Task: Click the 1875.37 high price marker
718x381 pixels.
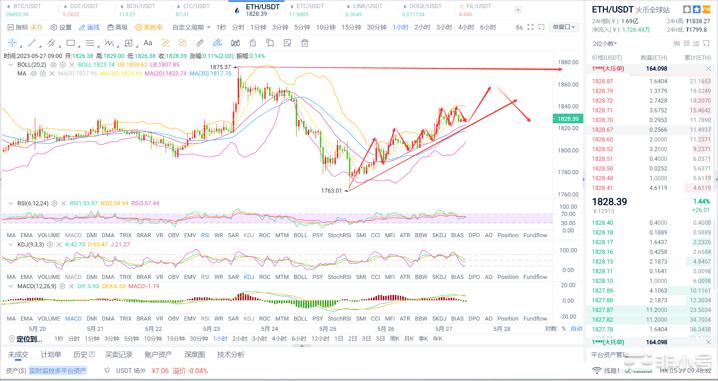Action: (219, 67)
